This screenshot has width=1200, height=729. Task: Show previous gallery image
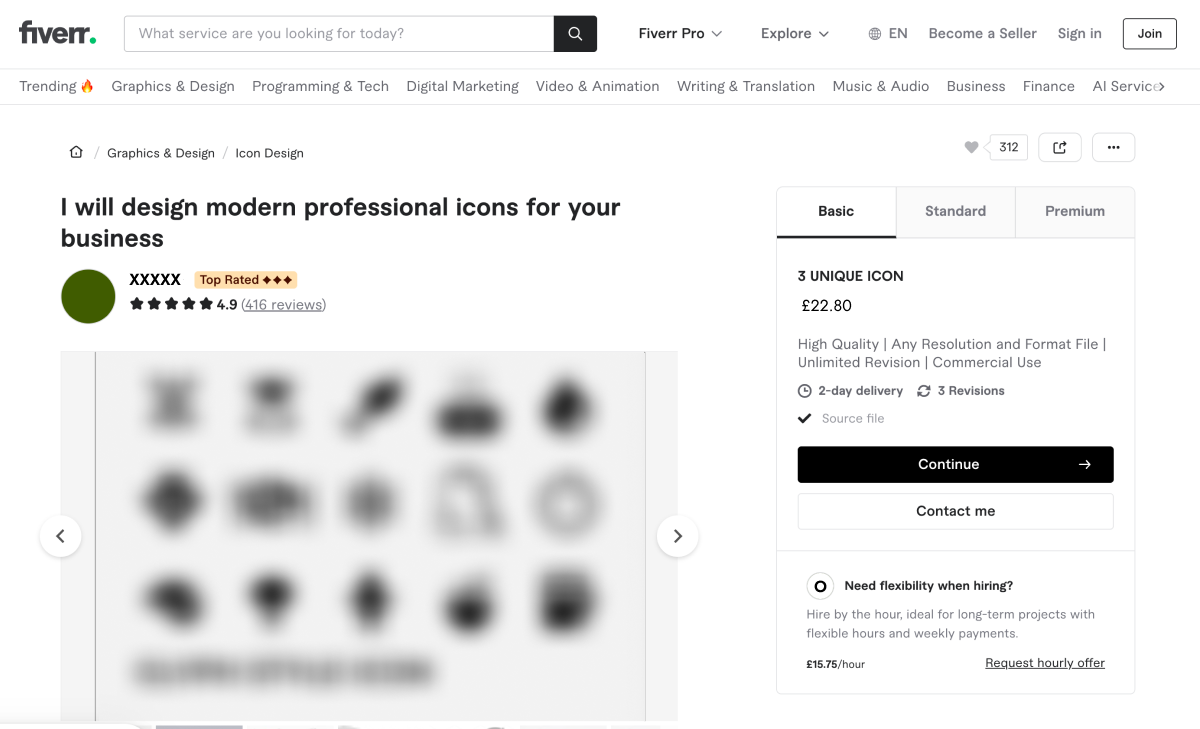pyautogui.click(x=60, y=536)
